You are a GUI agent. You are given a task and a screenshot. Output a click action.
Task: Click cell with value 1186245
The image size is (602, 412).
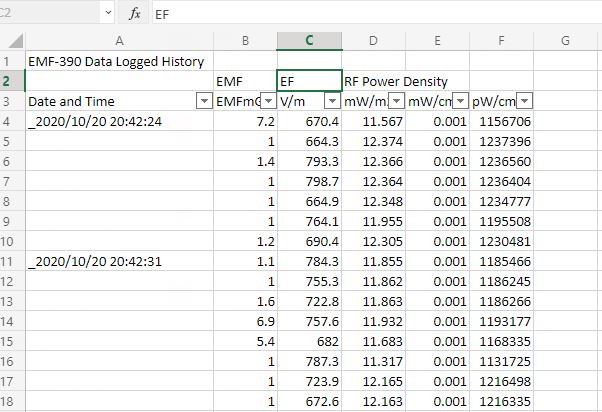(x=501, y=281)
